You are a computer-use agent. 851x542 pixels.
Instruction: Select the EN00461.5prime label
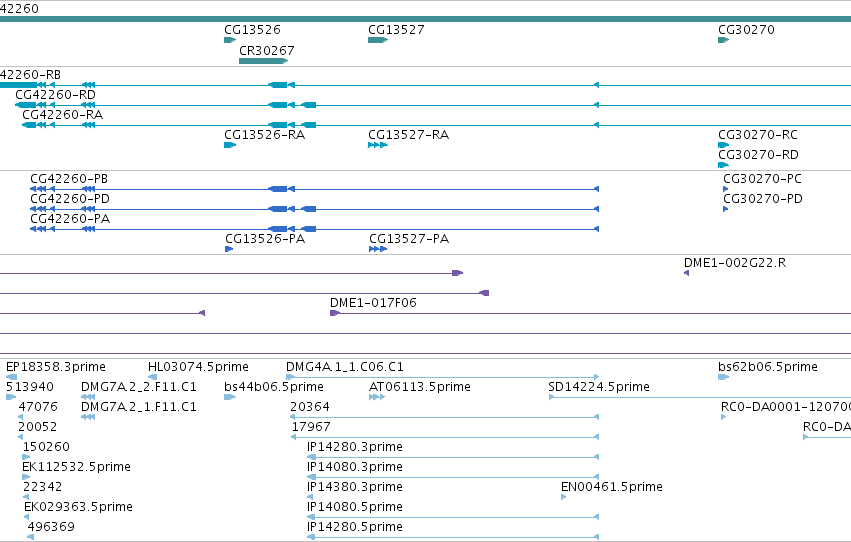(x=612, y=488)
